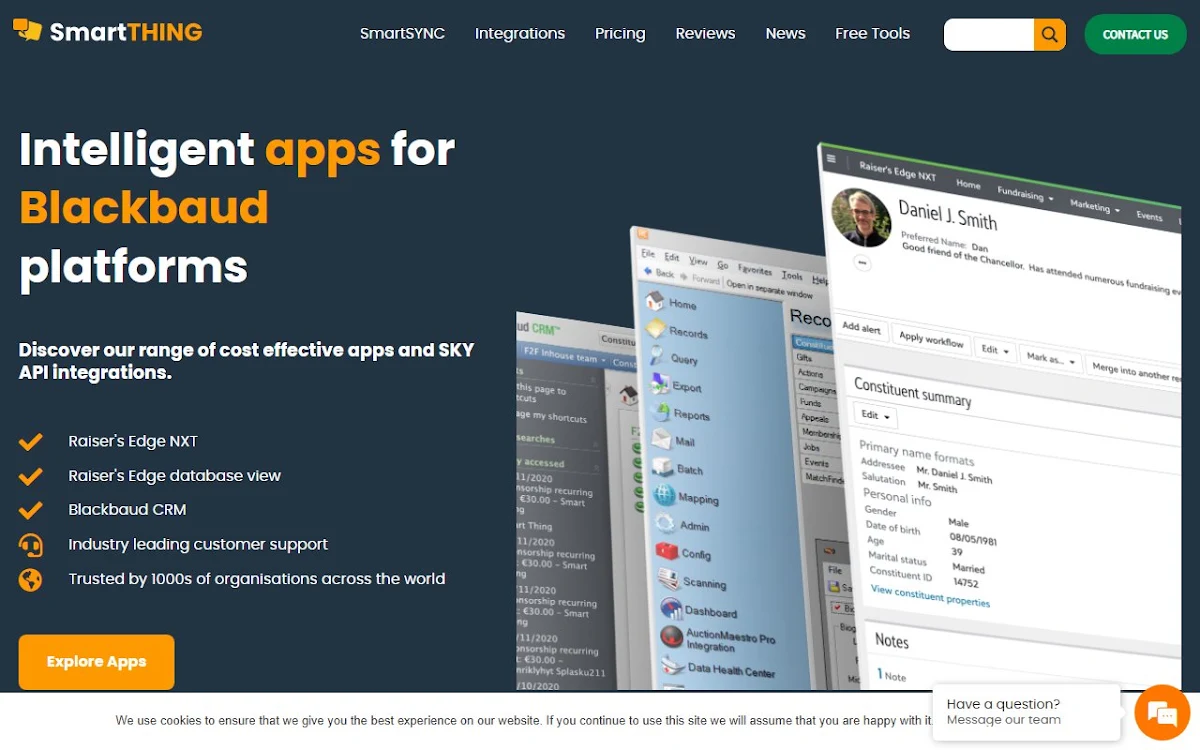Open the Mark as dropdown
Image resolution: width=1200 pixels, height=750 pixels.
pyautogui.click(x=1051, y=358)
